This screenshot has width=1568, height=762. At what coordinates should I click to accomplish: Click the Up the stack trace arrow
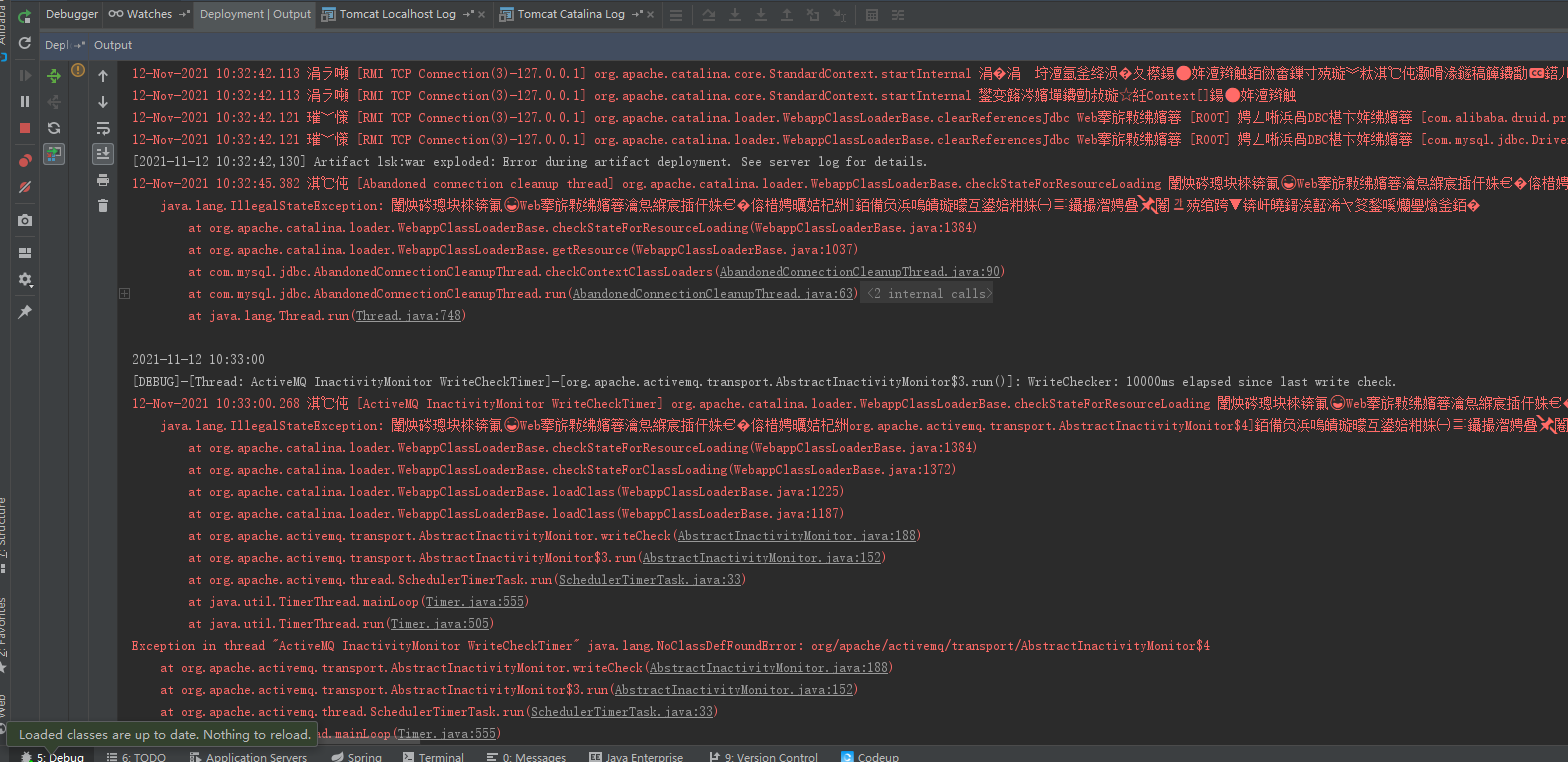coord(102,76)
